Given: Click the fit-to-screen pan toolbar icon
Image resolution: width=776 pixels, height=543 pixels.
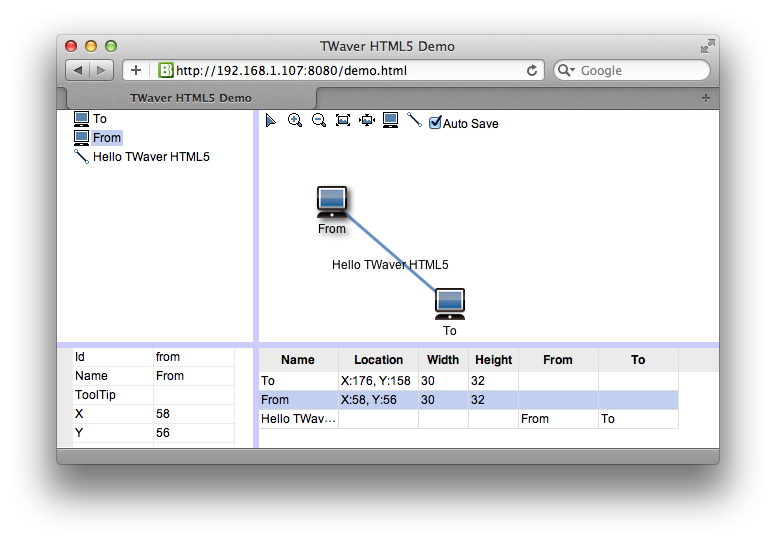Looking at the screenshot, I should [367, 120].
